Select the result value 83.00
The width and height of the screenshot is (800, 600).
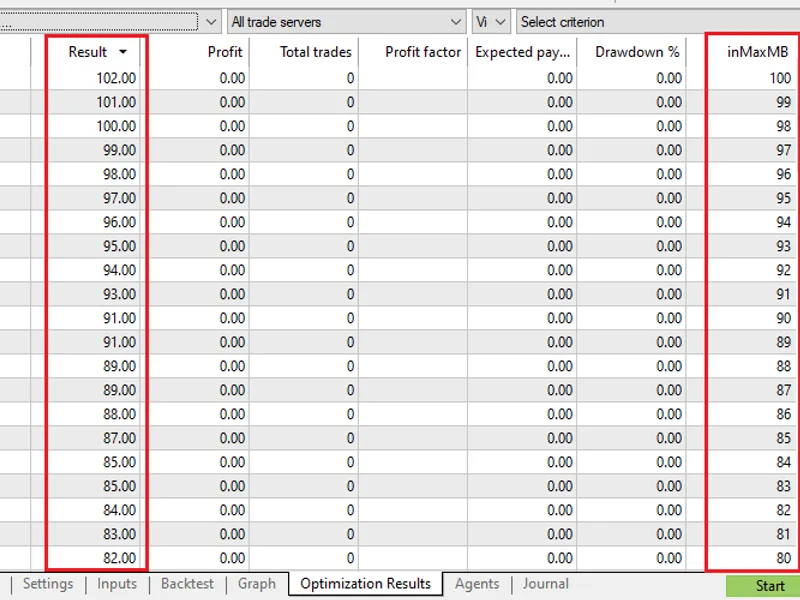[119, 534]
